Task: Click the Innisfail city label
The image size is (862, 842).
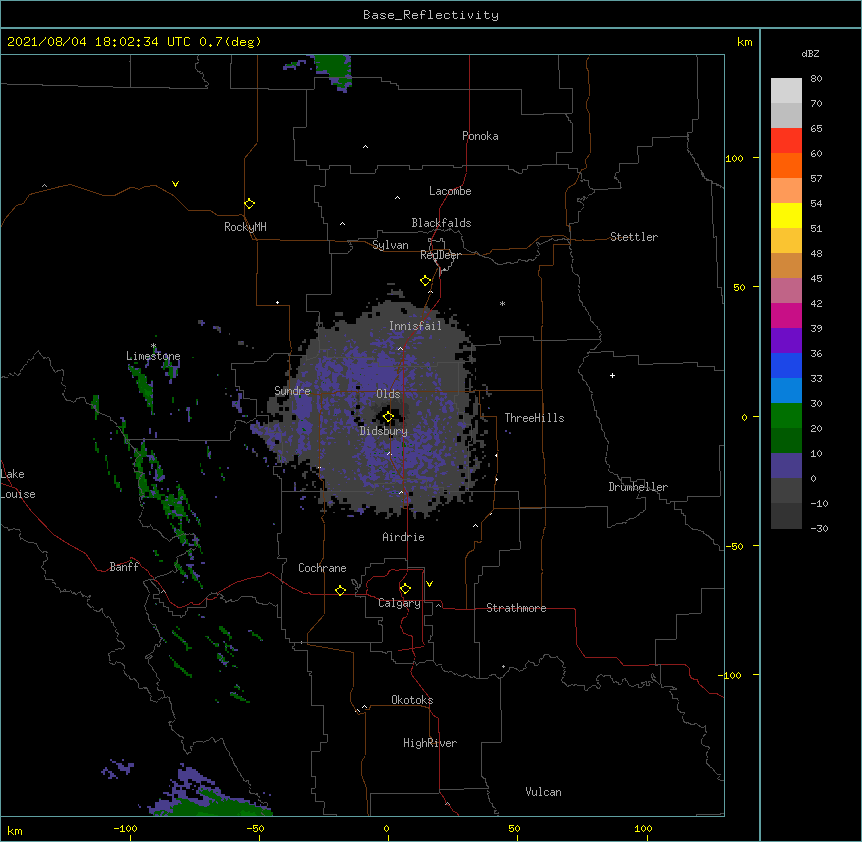Action: coord(415,326)
